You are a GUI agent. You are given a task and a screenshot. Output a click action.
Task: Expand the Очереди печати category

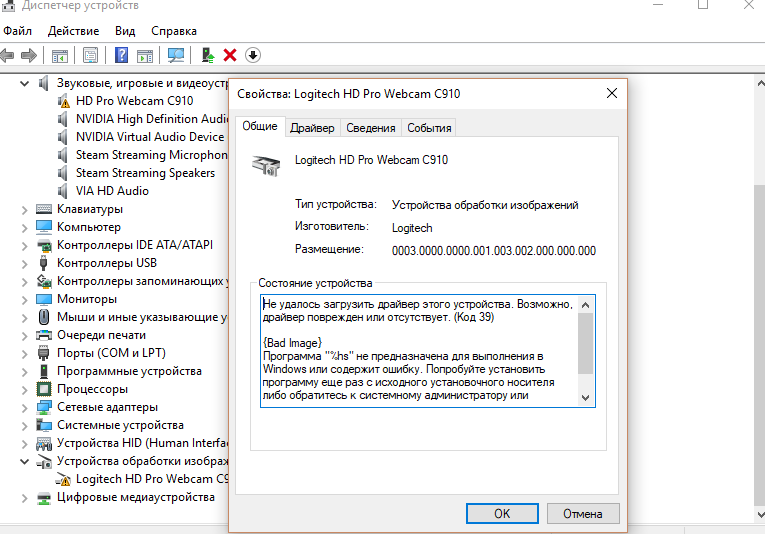[x=24, y=336]
